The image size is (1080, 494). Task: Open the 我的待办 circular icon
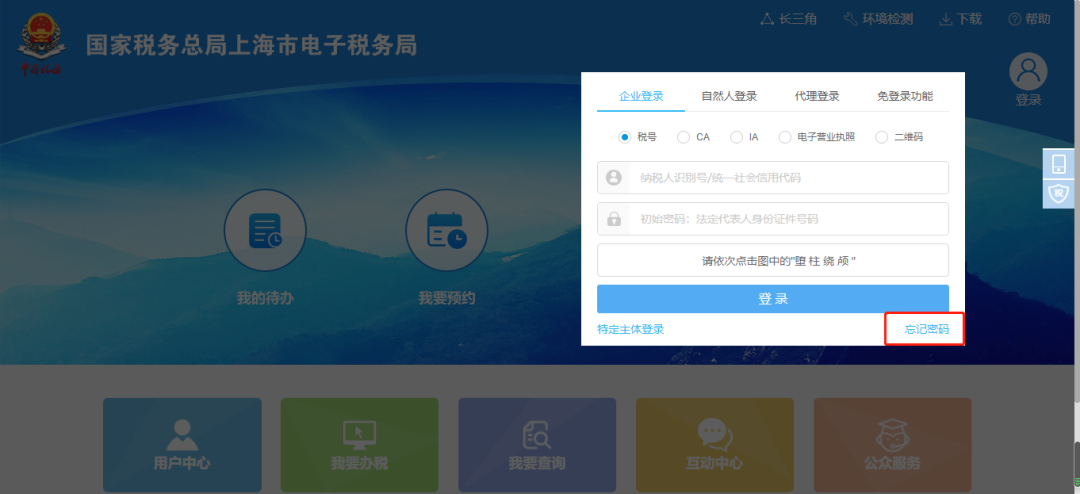click(x=265, y=231)
